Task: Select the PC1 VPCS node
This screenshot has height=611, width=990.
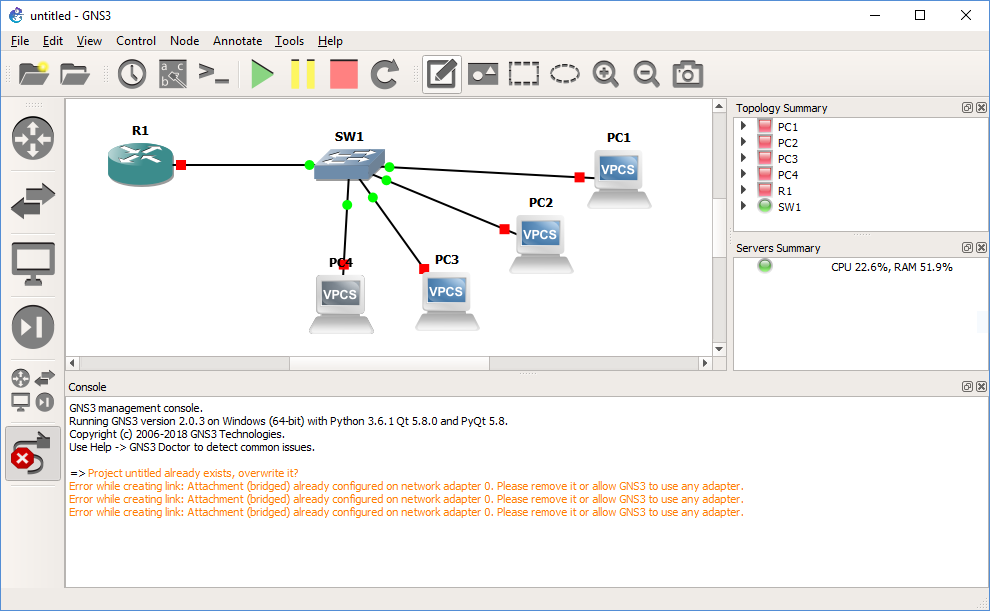Action: [x=619, y=179]
